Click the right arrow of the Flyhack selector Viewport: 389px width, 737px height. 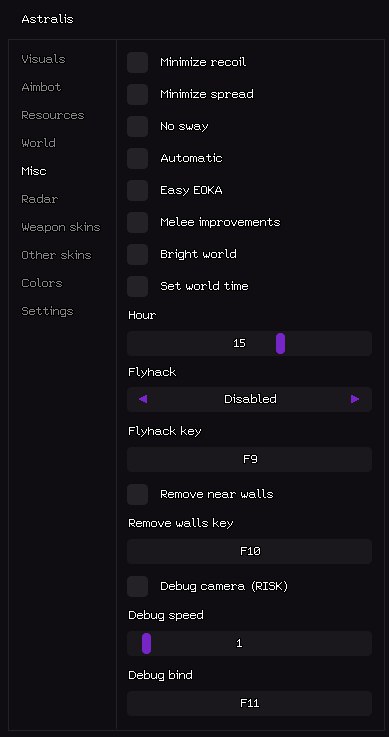(x=355, y=399)
